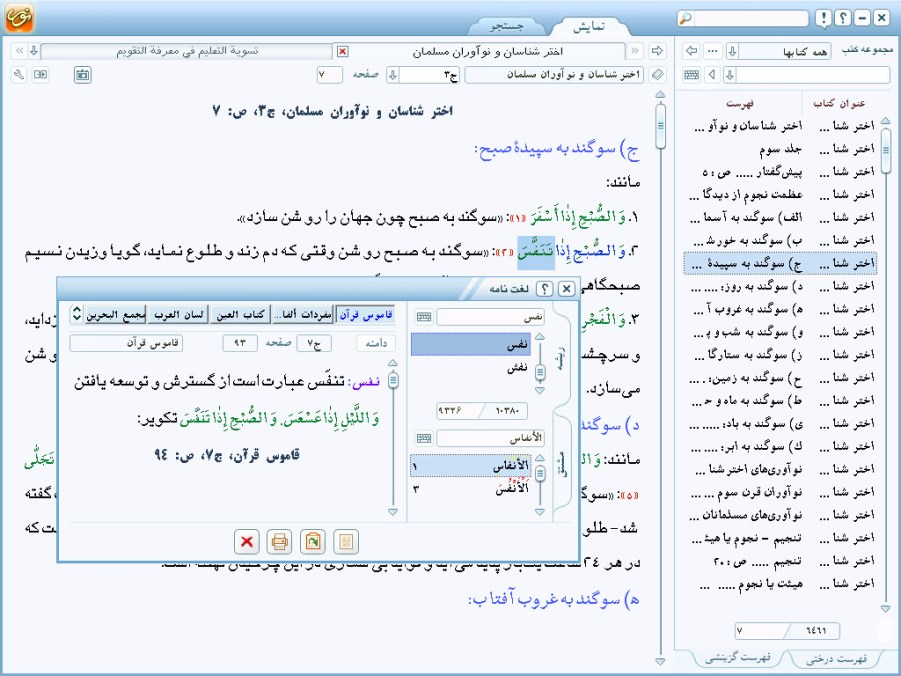This screenshot has width=901, height=676.
Task: Click the page number field showing ۷ in the toolbar
Action: [329, 75]
